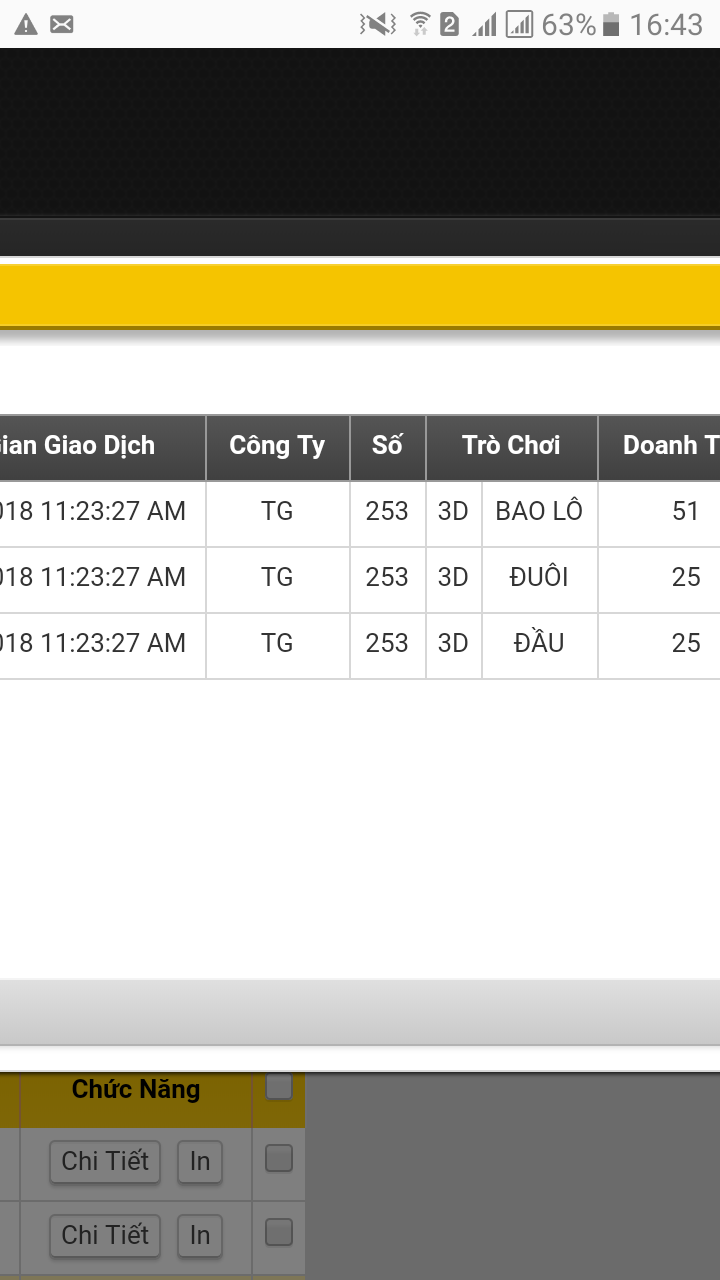This screenshot has width=720, height=1280.
Task: Click the first Chi Tiết button
Action: click(105, 1161)
